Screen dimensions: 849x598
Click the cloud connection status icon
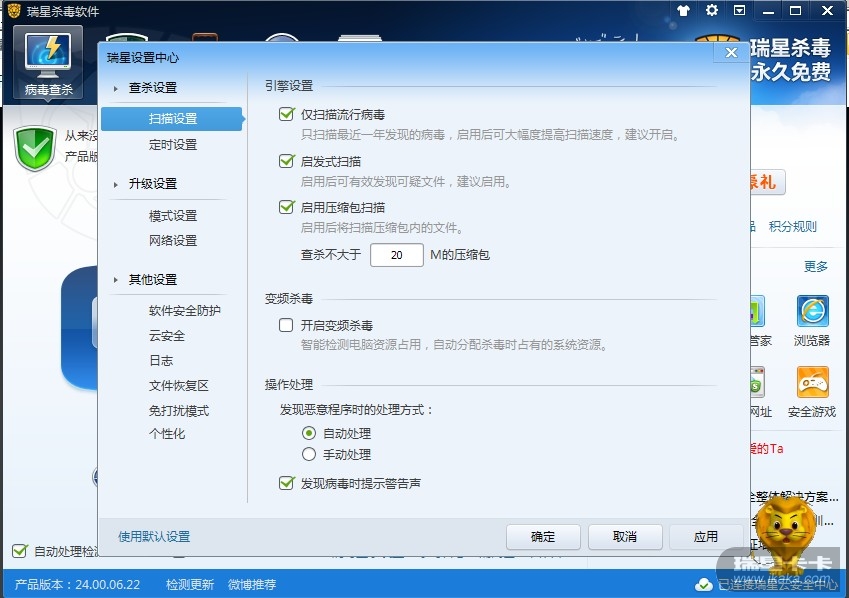[703, 585]
